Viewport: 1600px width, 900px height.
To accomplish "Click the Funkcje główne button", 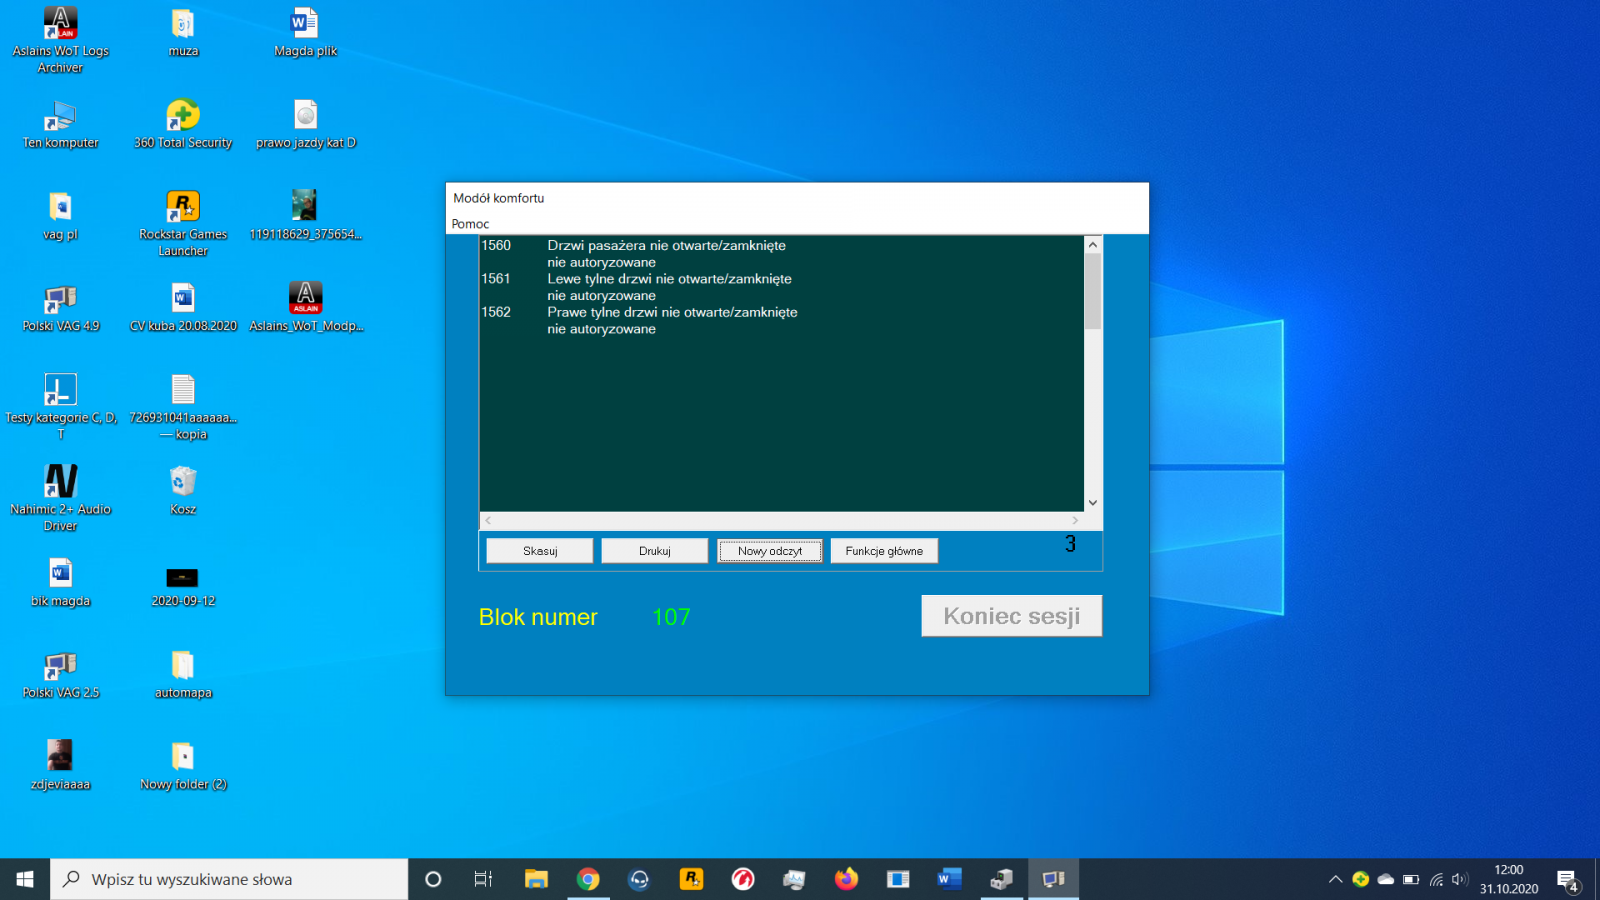I will (x=884, y=551).
